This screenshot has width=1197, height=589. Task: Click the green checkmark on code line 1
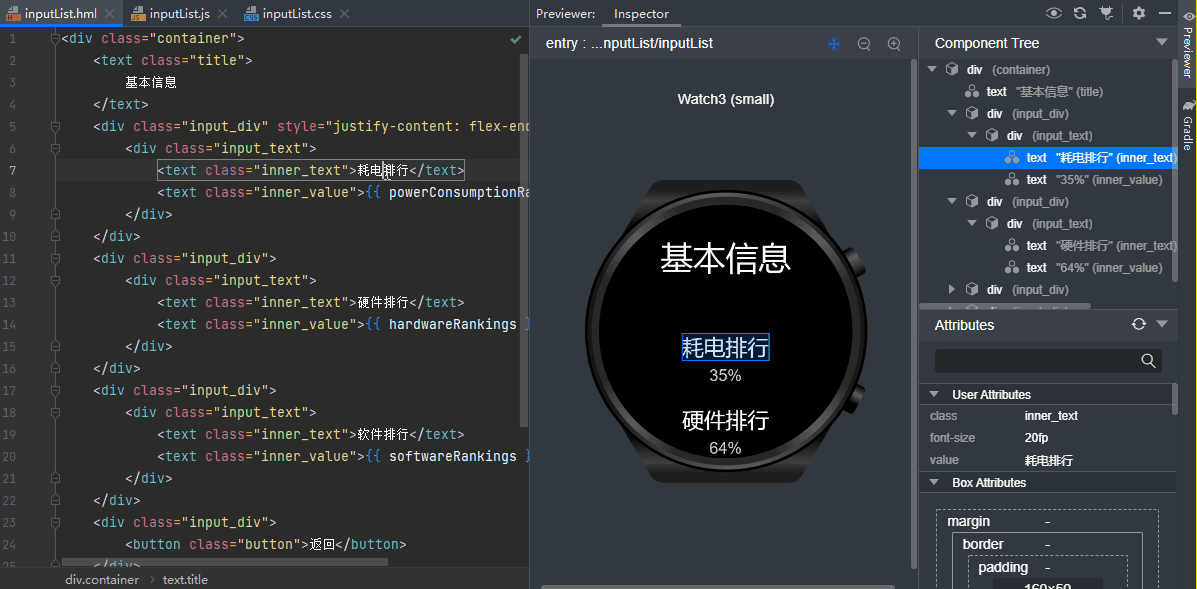coord(515,40)
